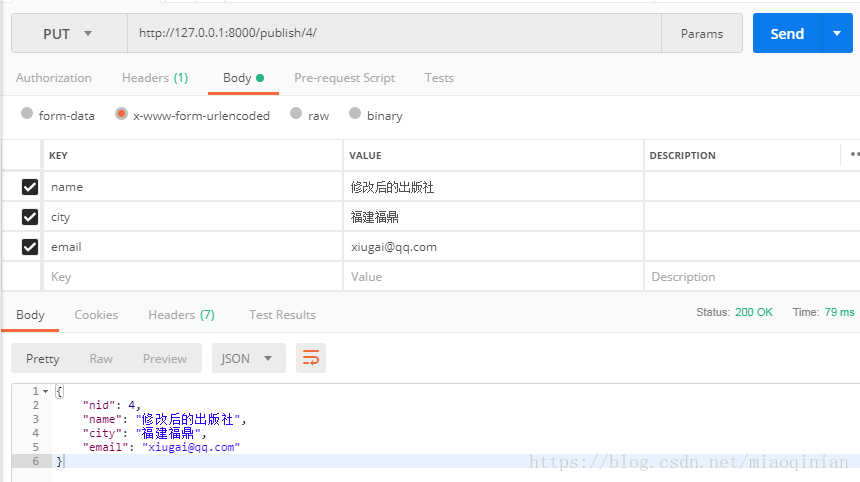
Task: Choose the x-www-form-urlencoded radio option
Action: tap(121, 114)
